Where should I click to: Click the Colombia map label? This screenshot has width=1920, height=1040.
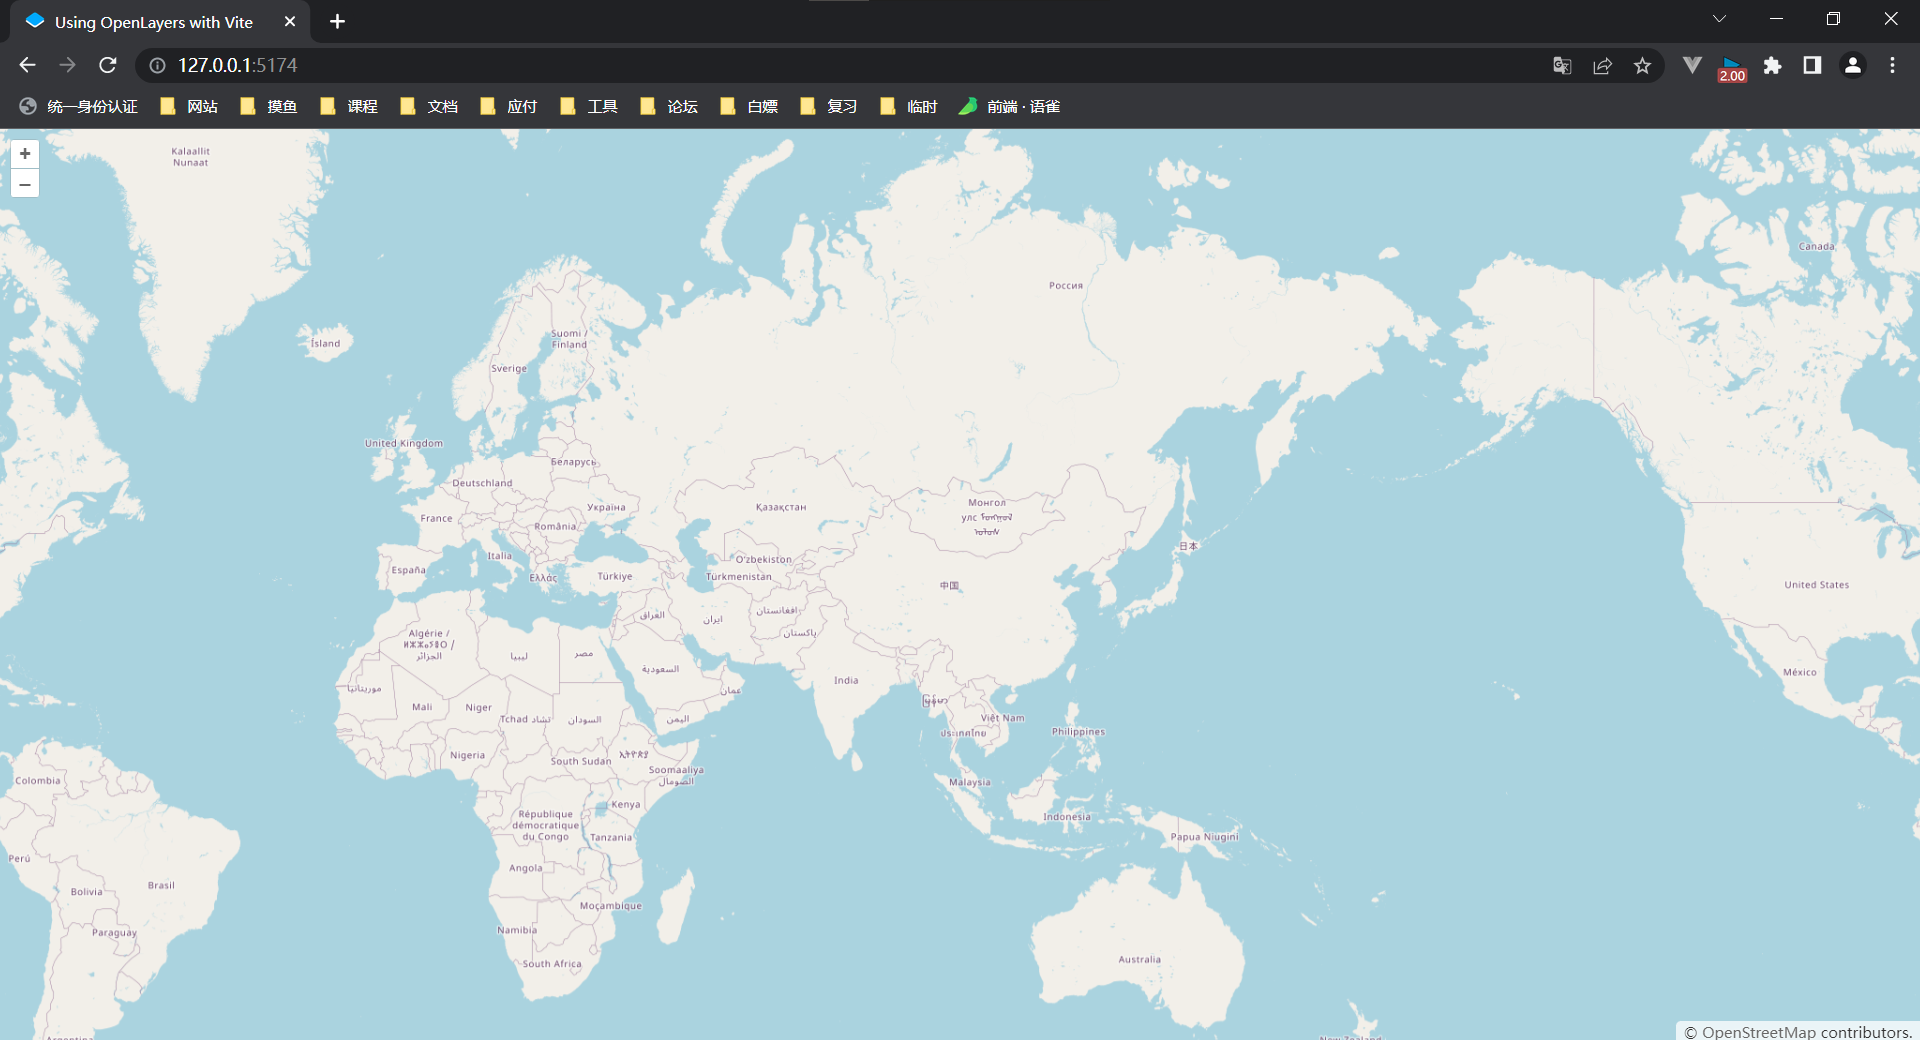tap(38, 781)
